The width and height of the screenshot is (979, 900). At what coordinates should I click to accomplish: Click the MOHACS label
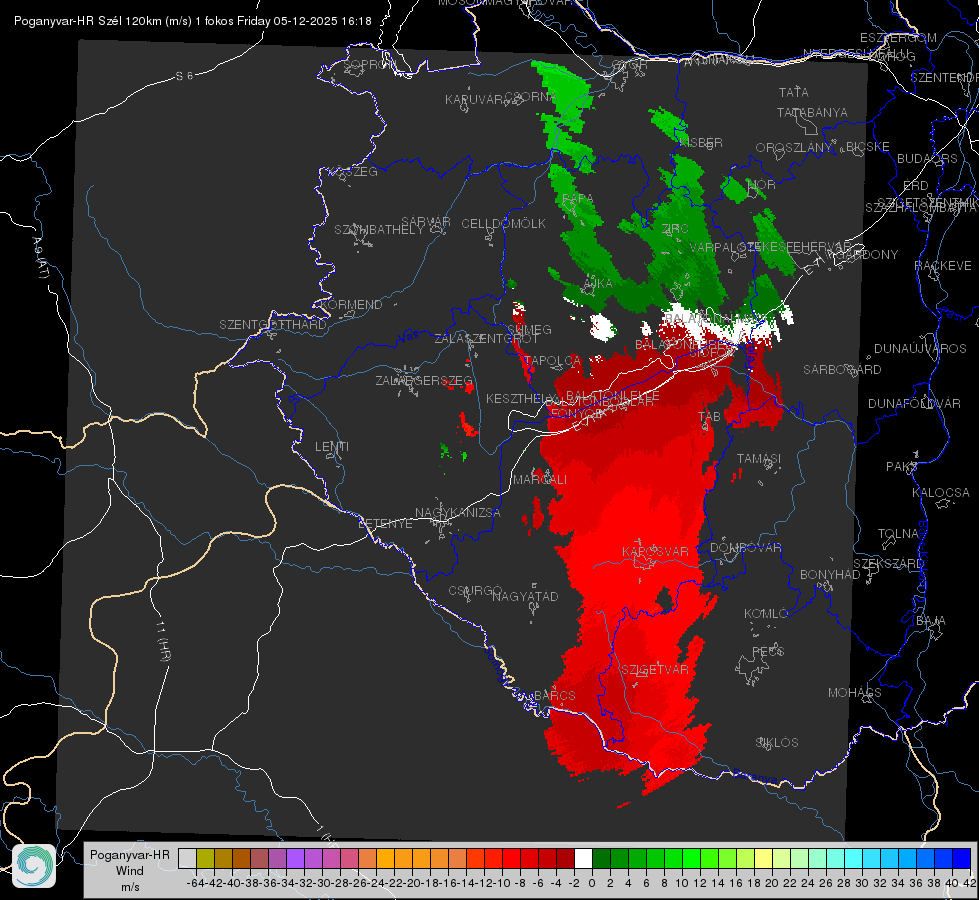pyautogui.click(x=855, y=693)
